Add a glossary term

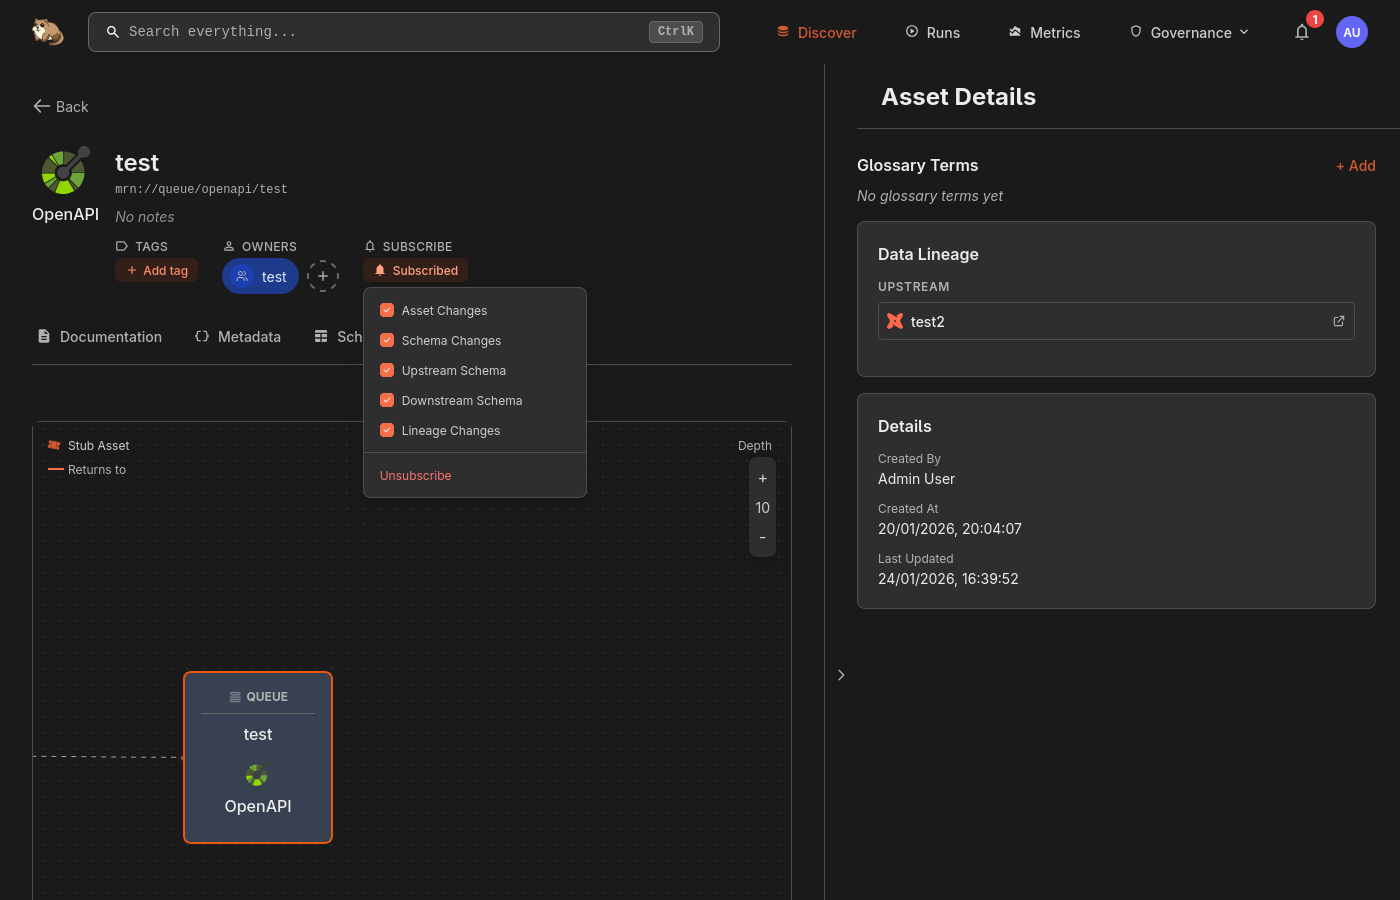(1355, 166)
